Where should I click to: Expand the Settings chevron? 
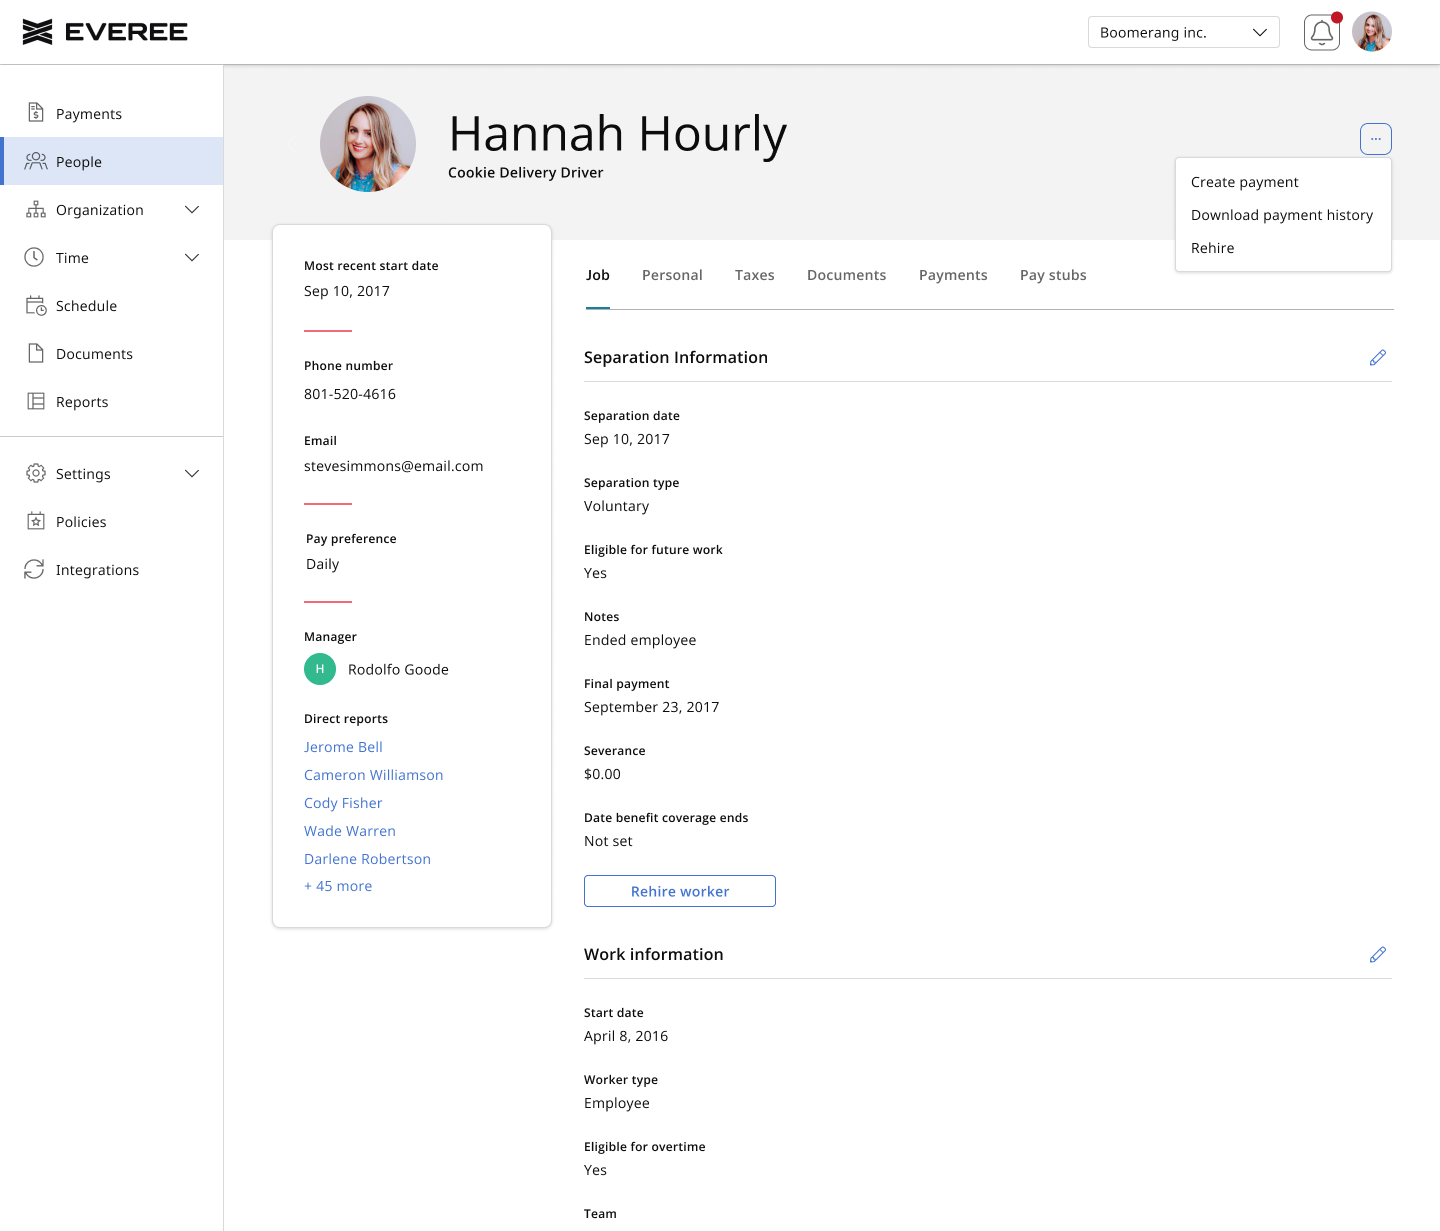tap(192, 473)
